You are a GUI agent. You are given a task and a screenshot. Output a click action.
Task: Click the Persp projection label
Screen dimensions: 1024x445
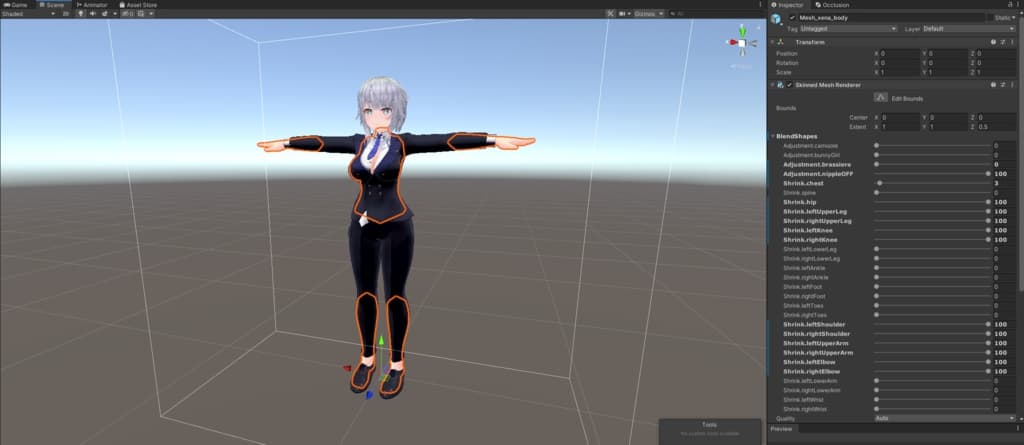click(740, 66)
